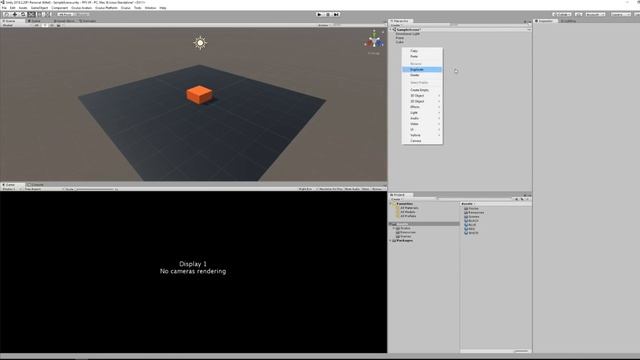This screenshot has width=640, height=360.
Task: Select the Rect tool in the toolbar
Action: (x=39, y=14)
